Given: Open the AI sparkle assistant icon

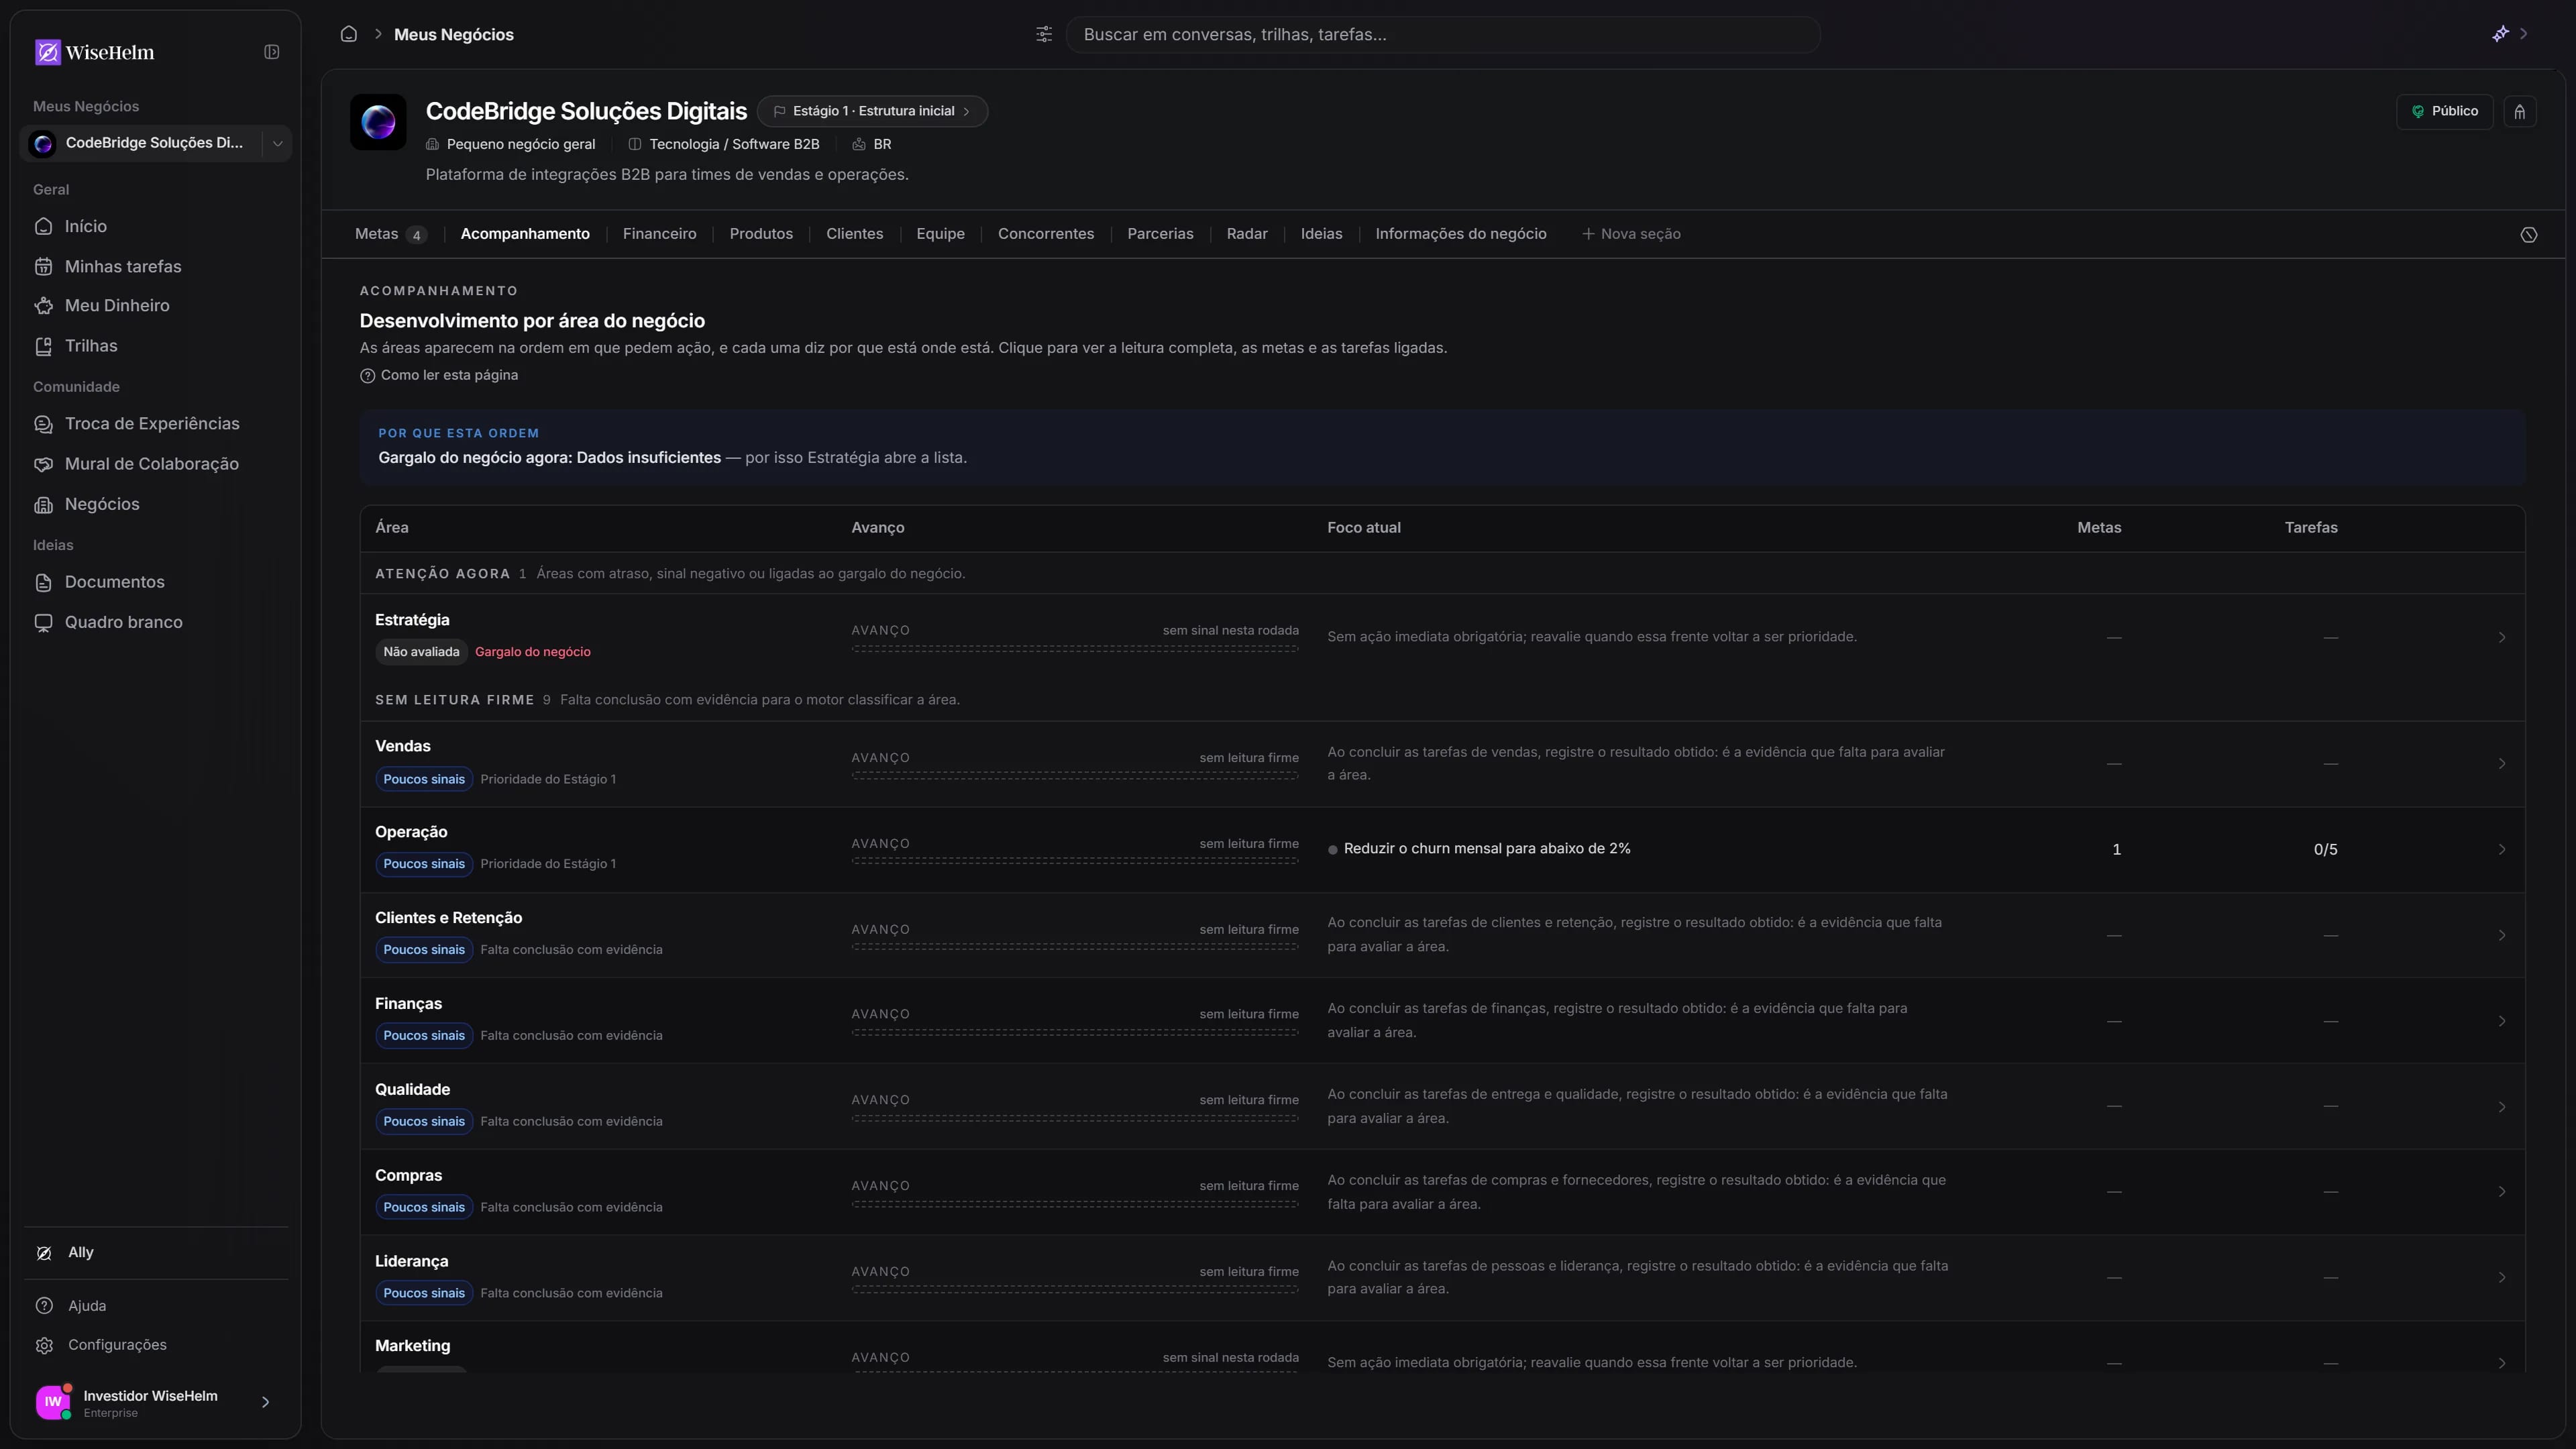Looking at the screenshot, I should click(2500, 34).
